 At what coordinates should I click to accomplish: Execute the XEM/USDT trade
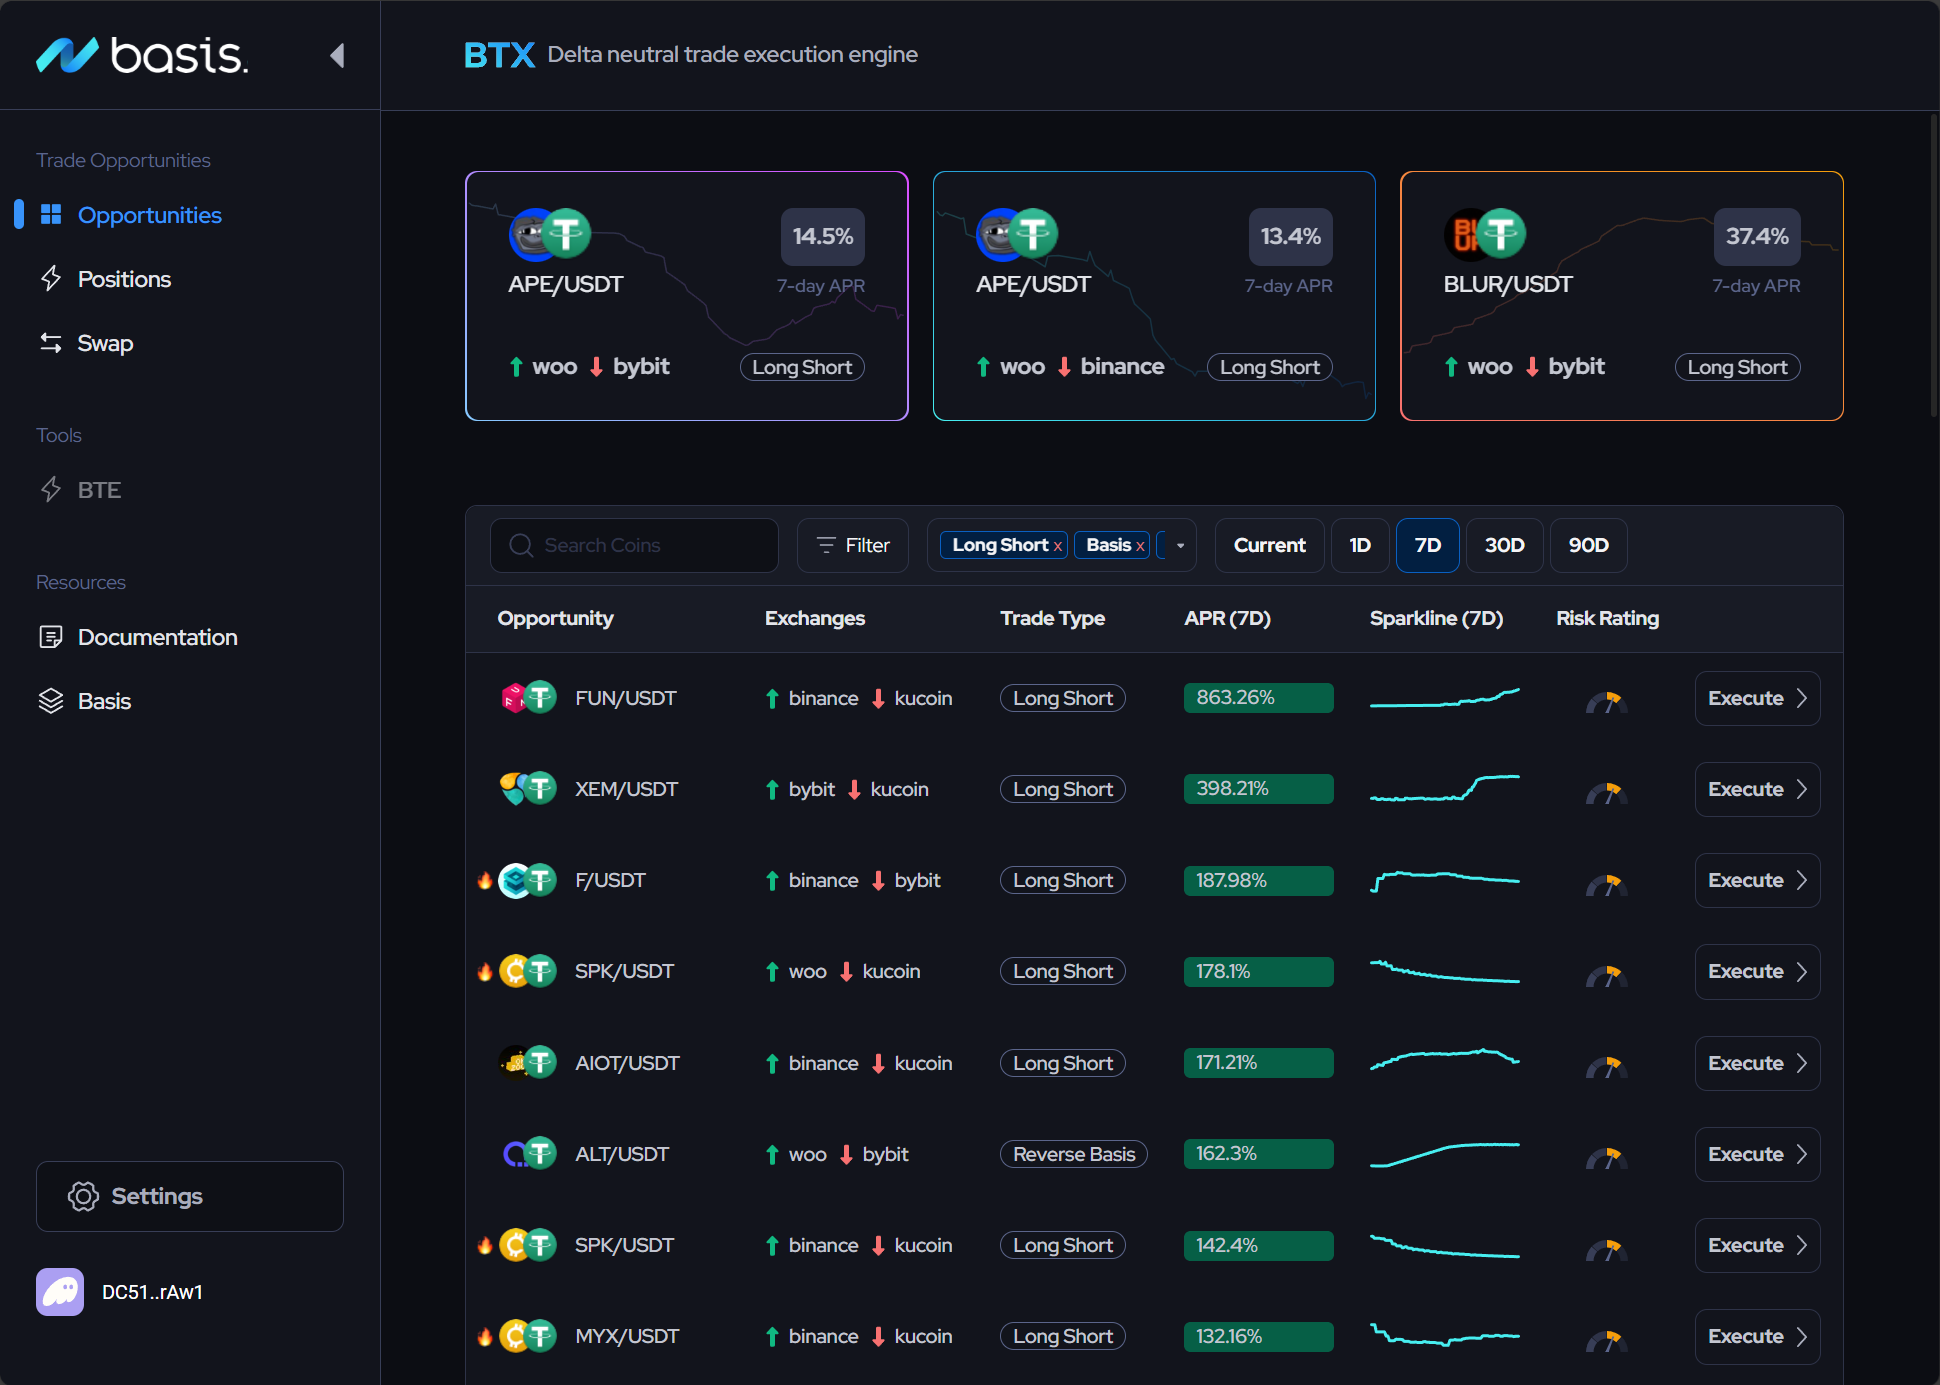pos(1758,789)
